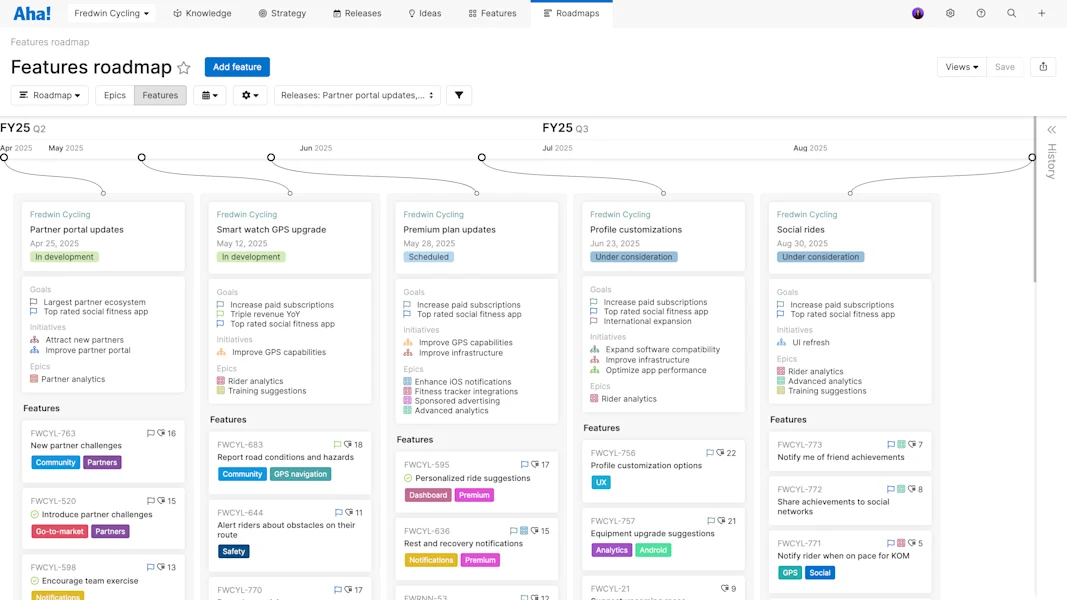Viewport: 1067px width, 600px height.
Task: Click flag icon on FWCYL-644
Action: click(x=338, y=513)
